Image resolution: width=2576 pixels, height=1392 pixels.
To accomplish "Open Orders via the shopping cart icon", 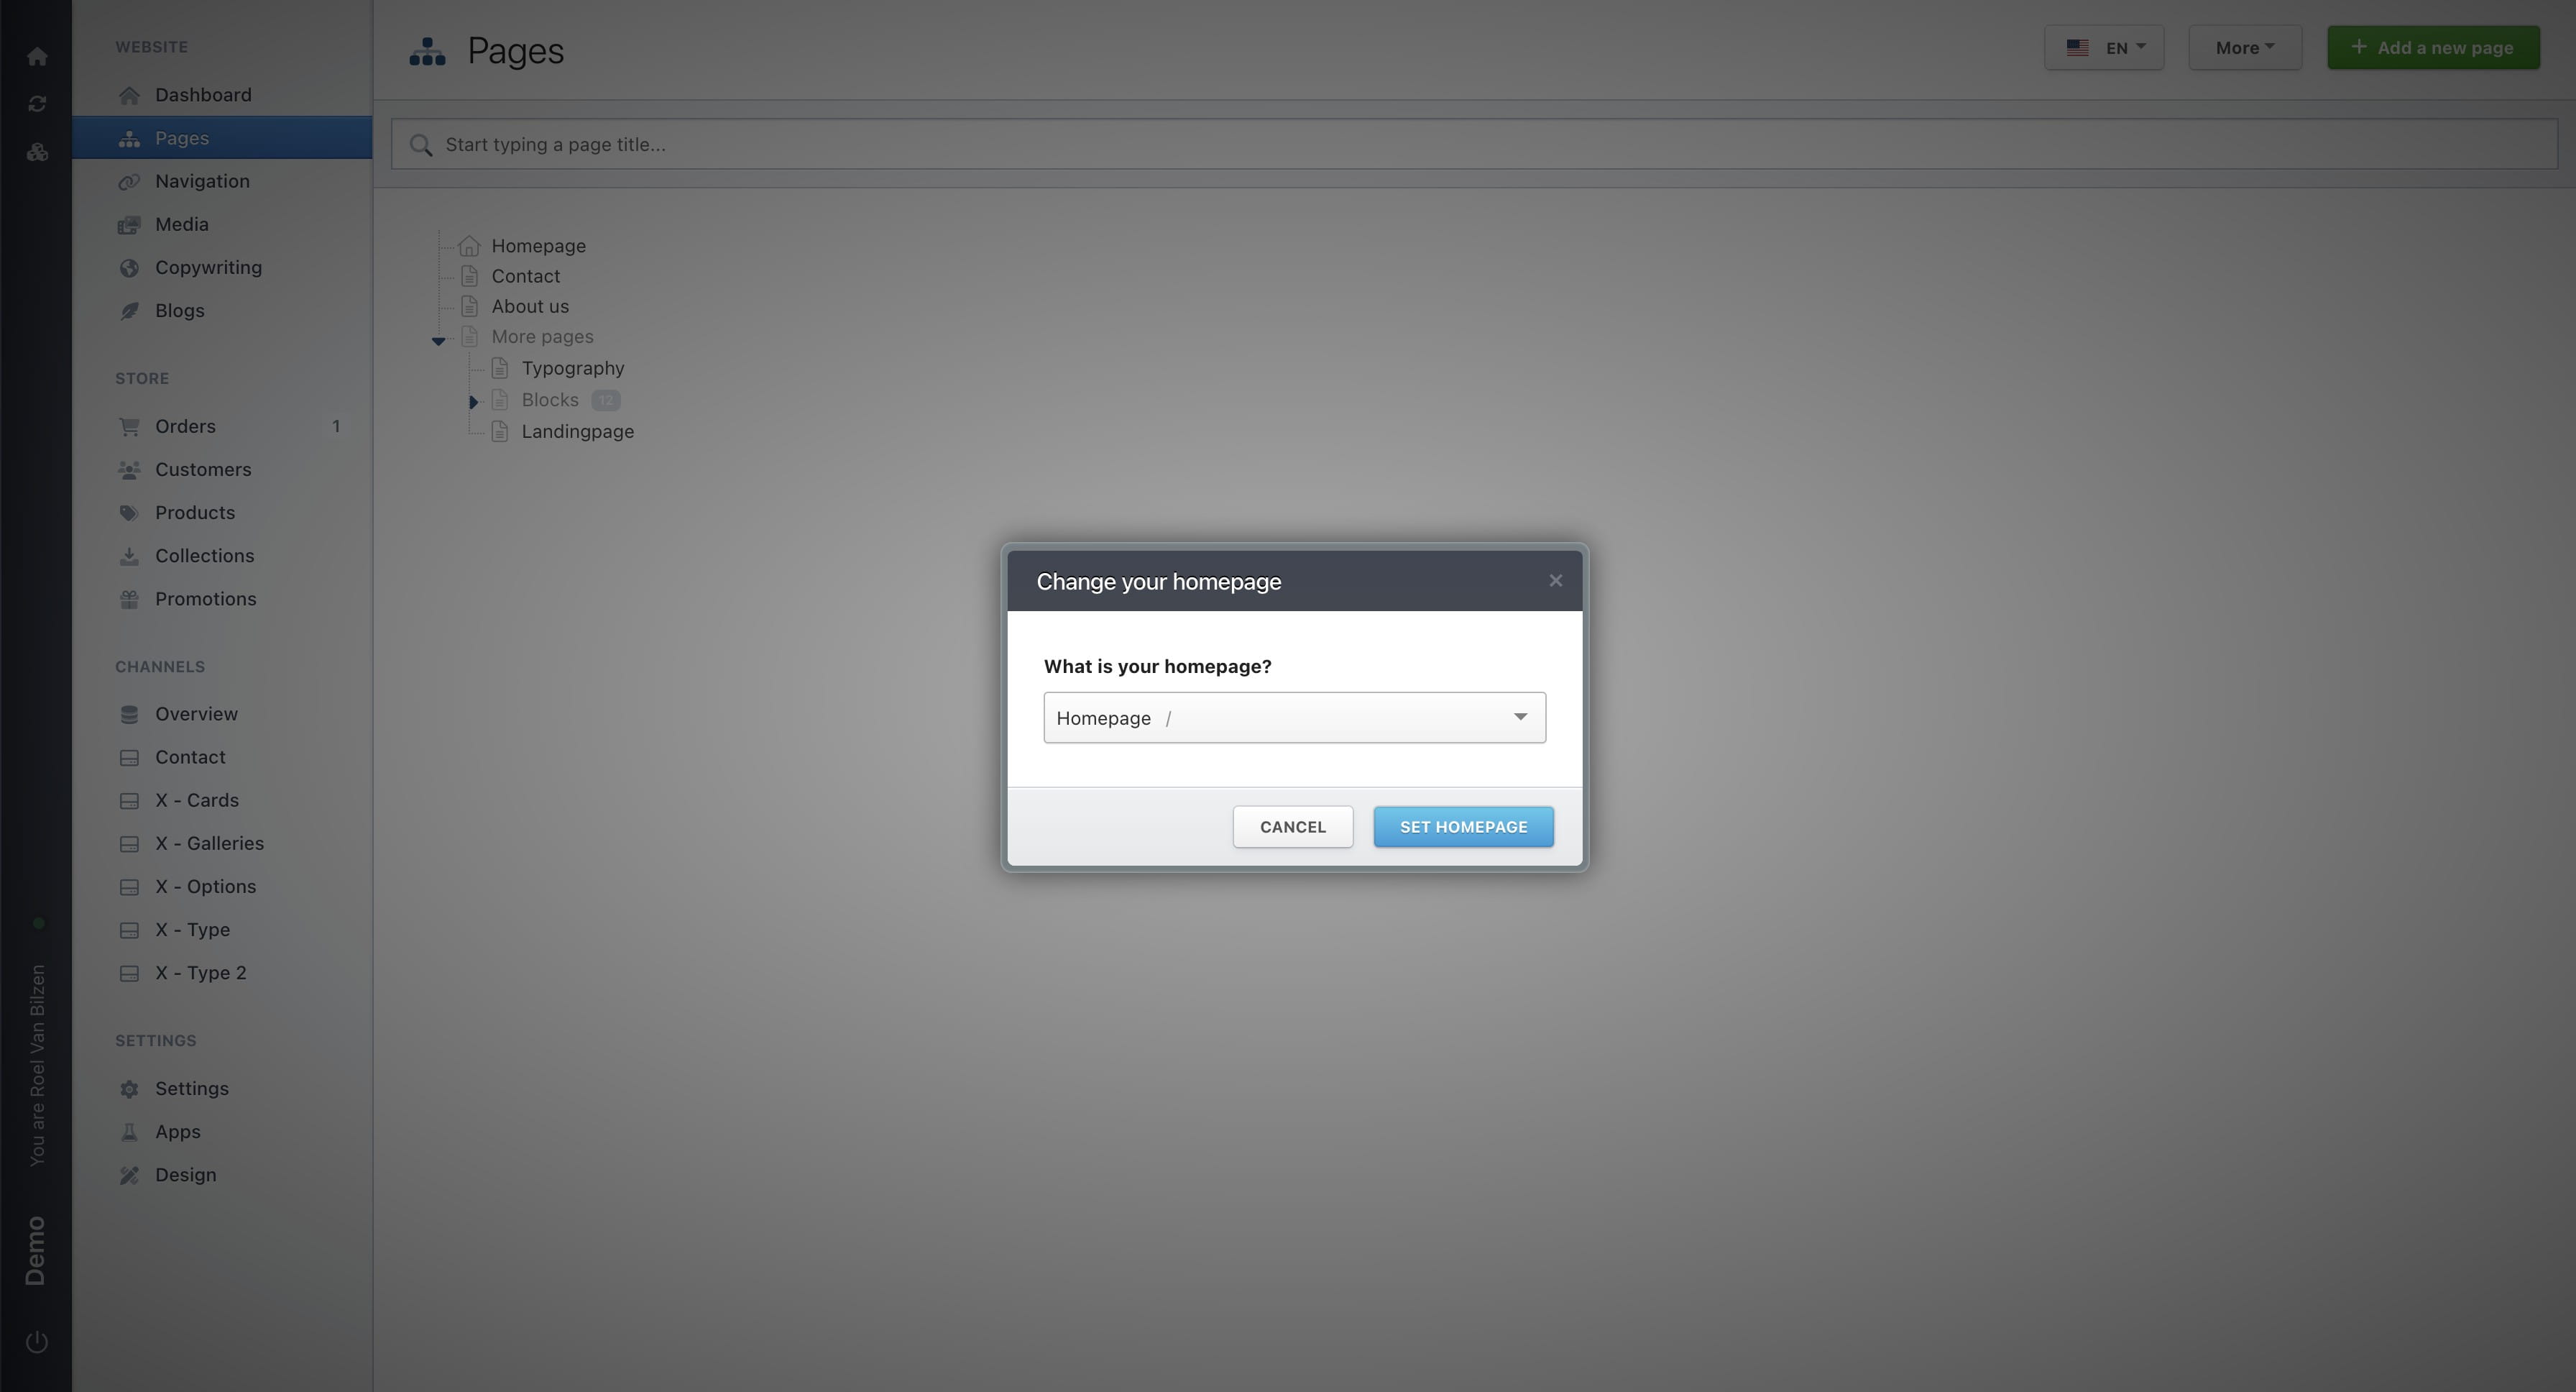I will [x=130, y=426].
